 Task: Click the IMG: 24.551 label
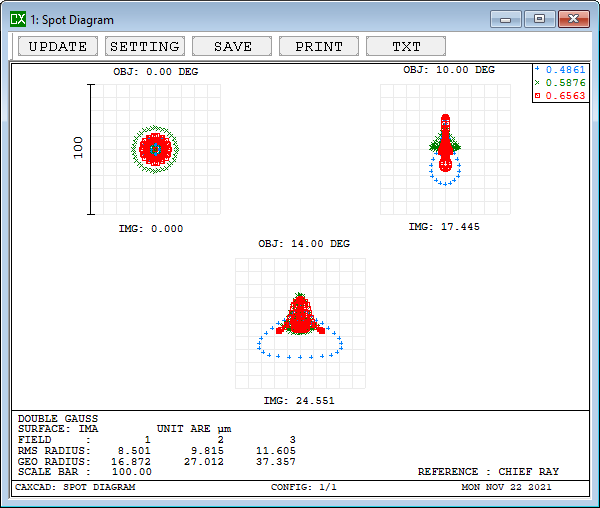click(x=299, y=401)
